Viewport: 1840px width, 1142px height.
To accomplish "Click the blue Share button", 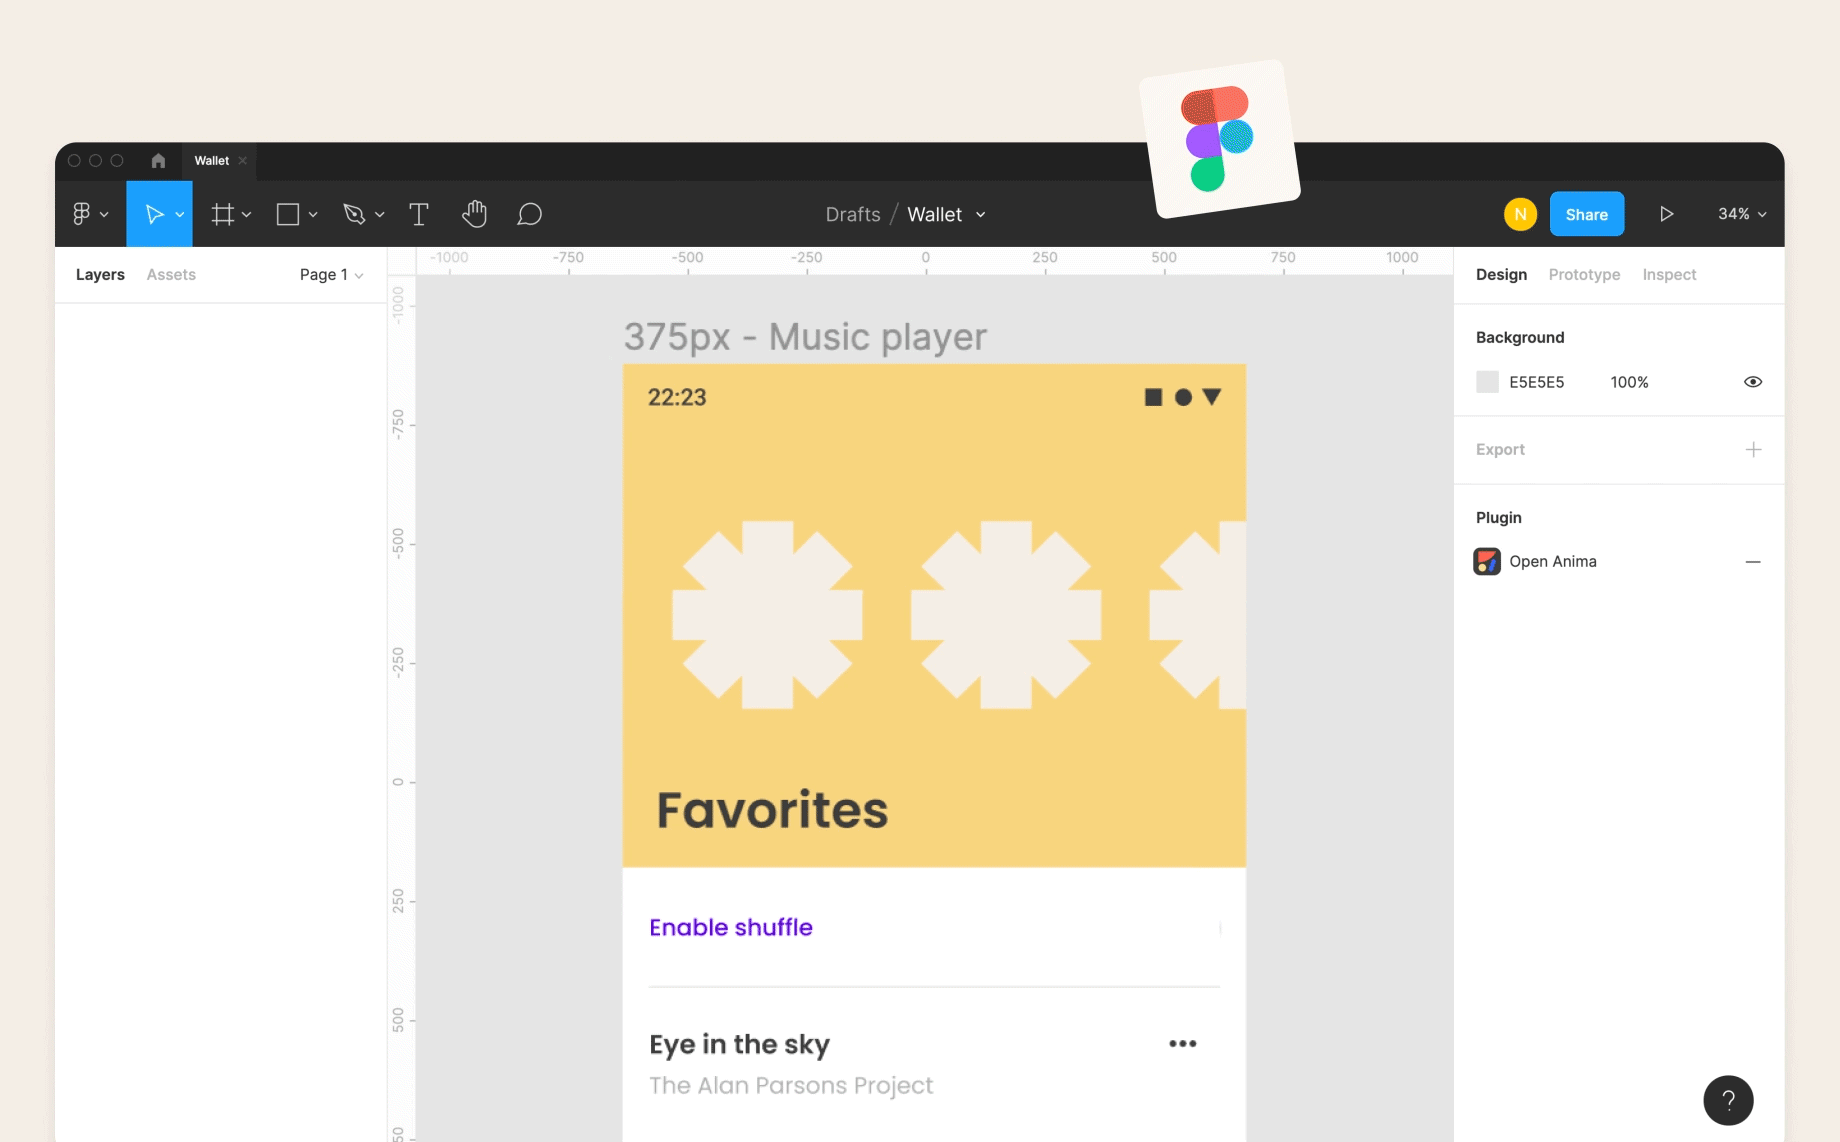I will pyautogui.click(x=1586, y=214).
